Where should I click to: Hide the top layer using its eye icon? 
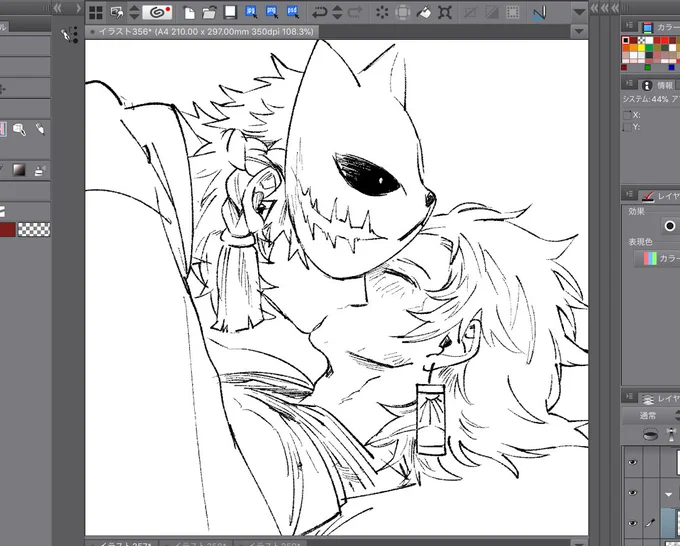point(633,462)
